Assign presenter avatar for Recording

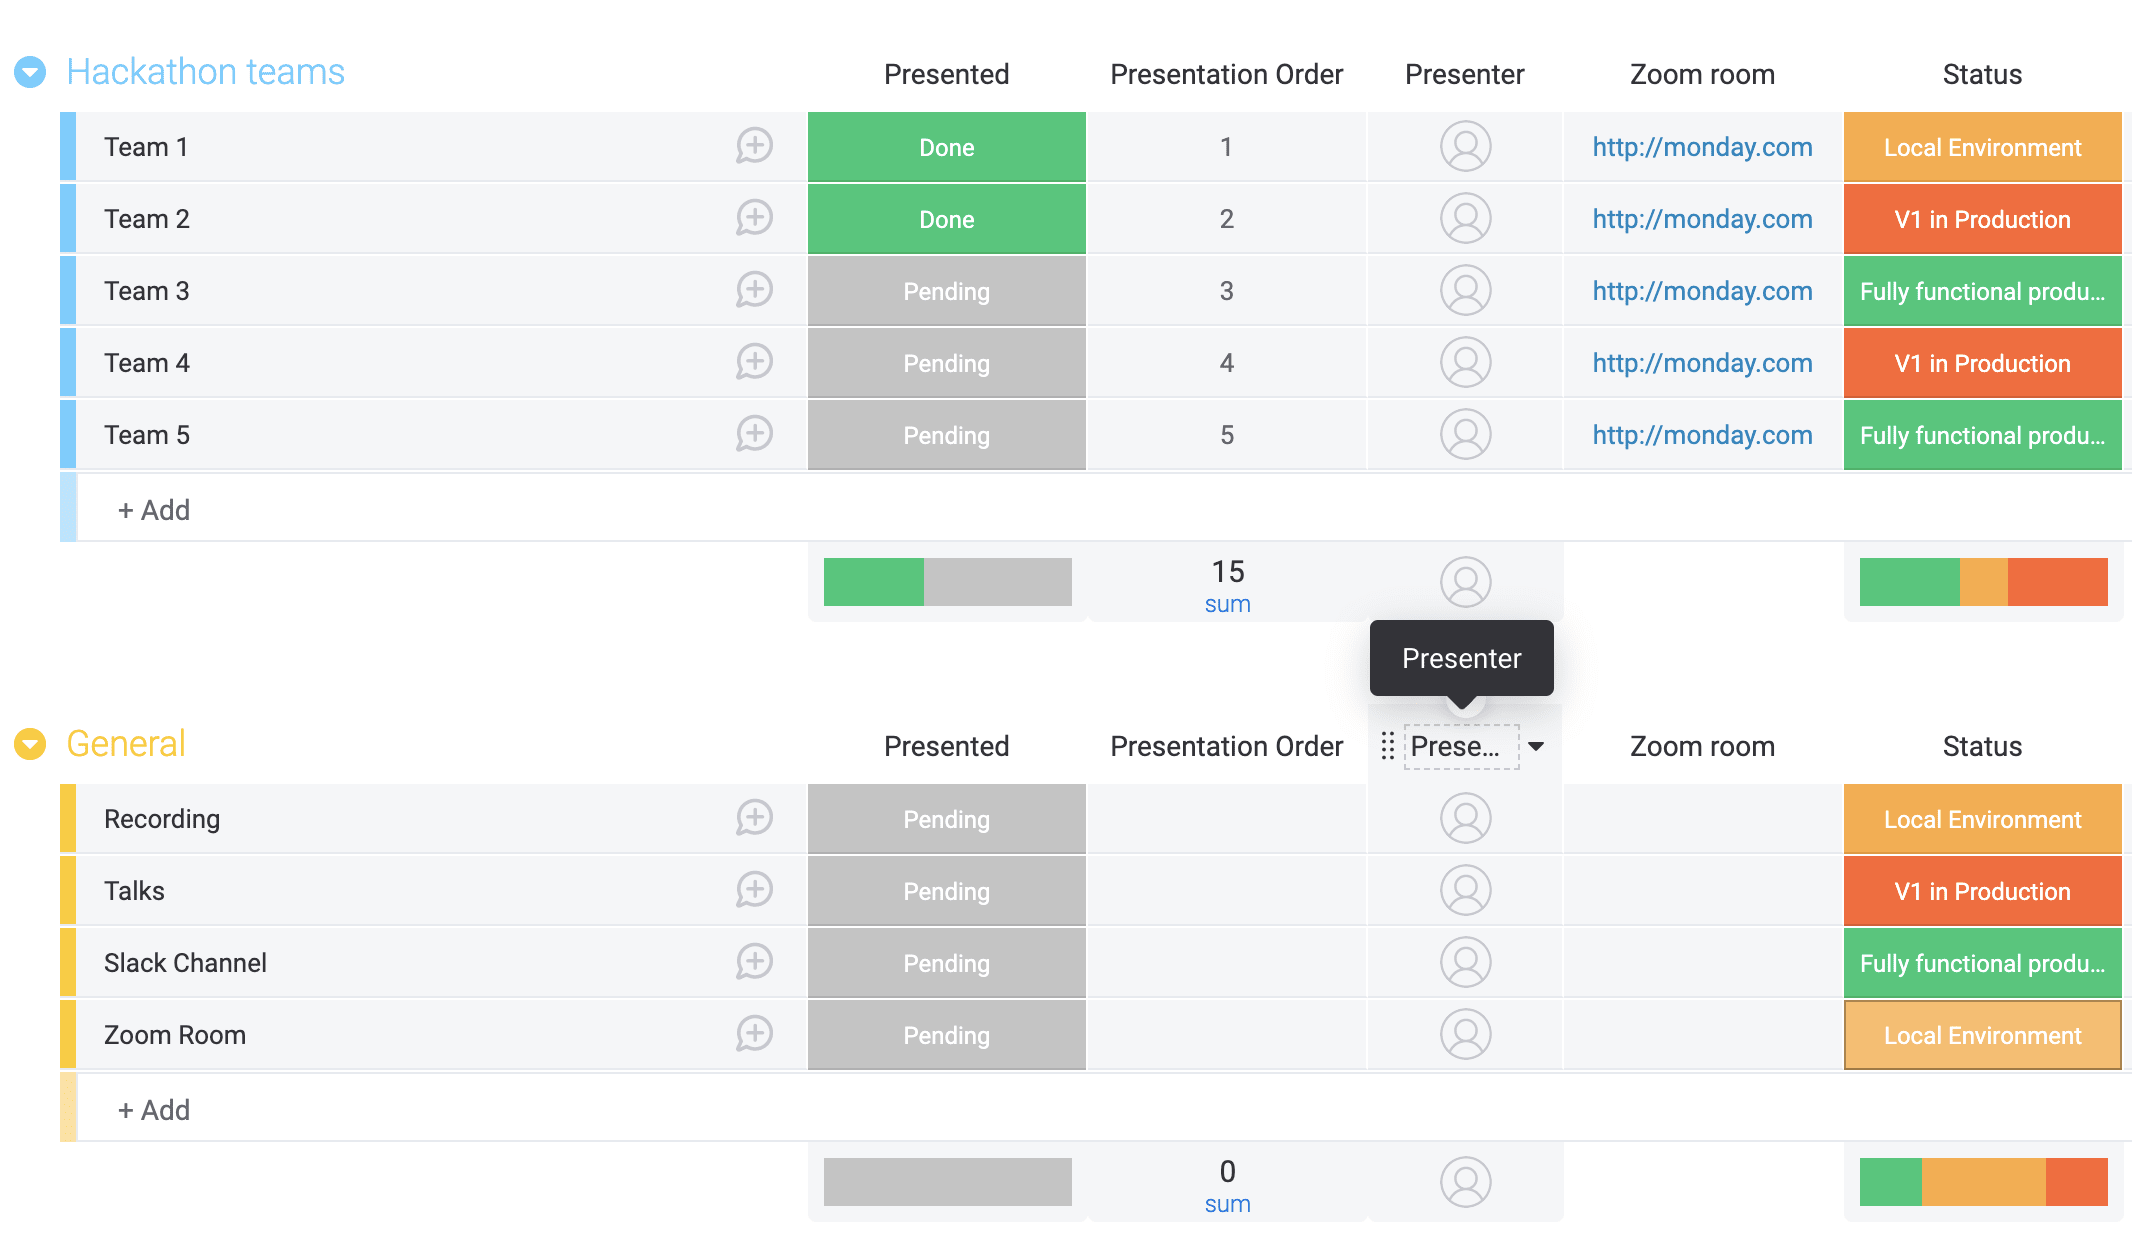click(1465, 818)
